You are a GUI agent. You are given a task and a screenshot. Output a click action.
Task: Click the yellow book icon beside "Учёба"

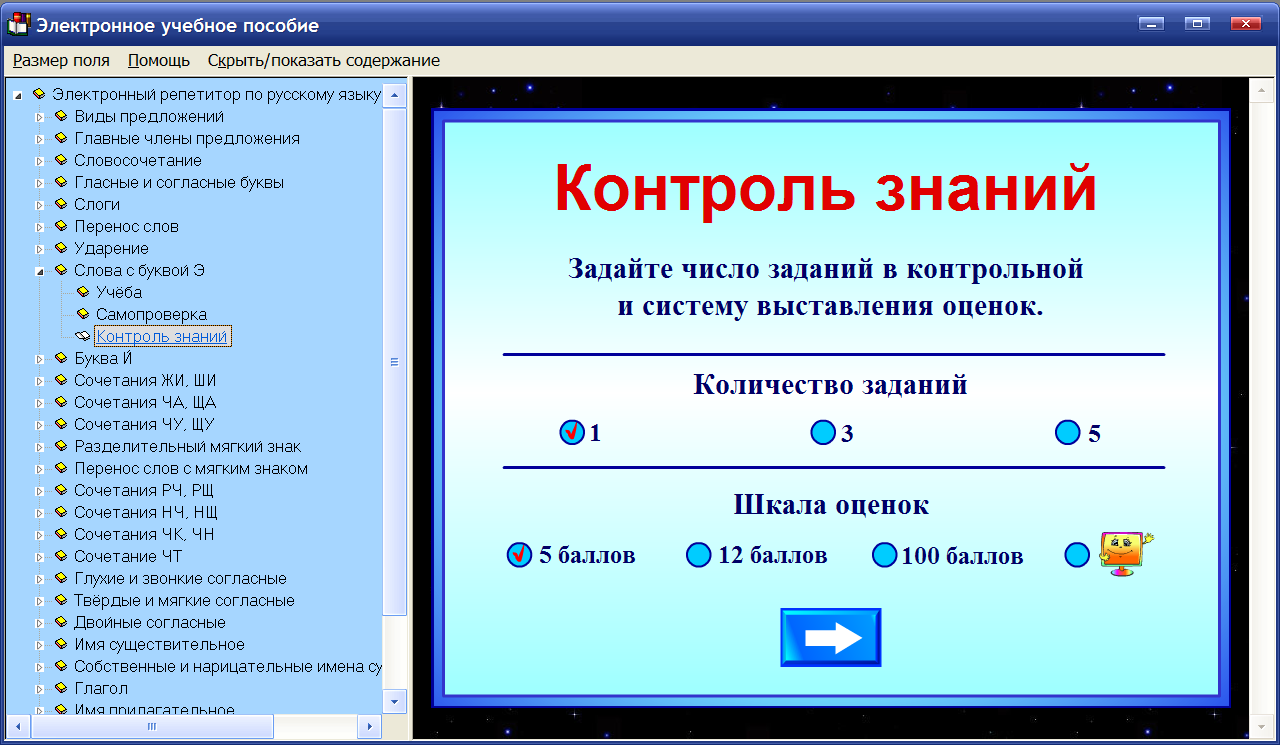(x=82, y=292)
